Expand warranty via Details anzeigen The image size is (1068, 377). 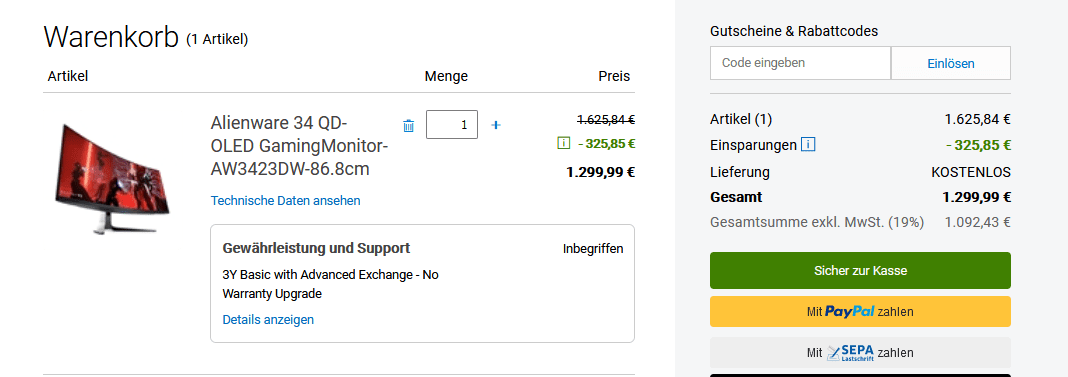coord(268,319)
